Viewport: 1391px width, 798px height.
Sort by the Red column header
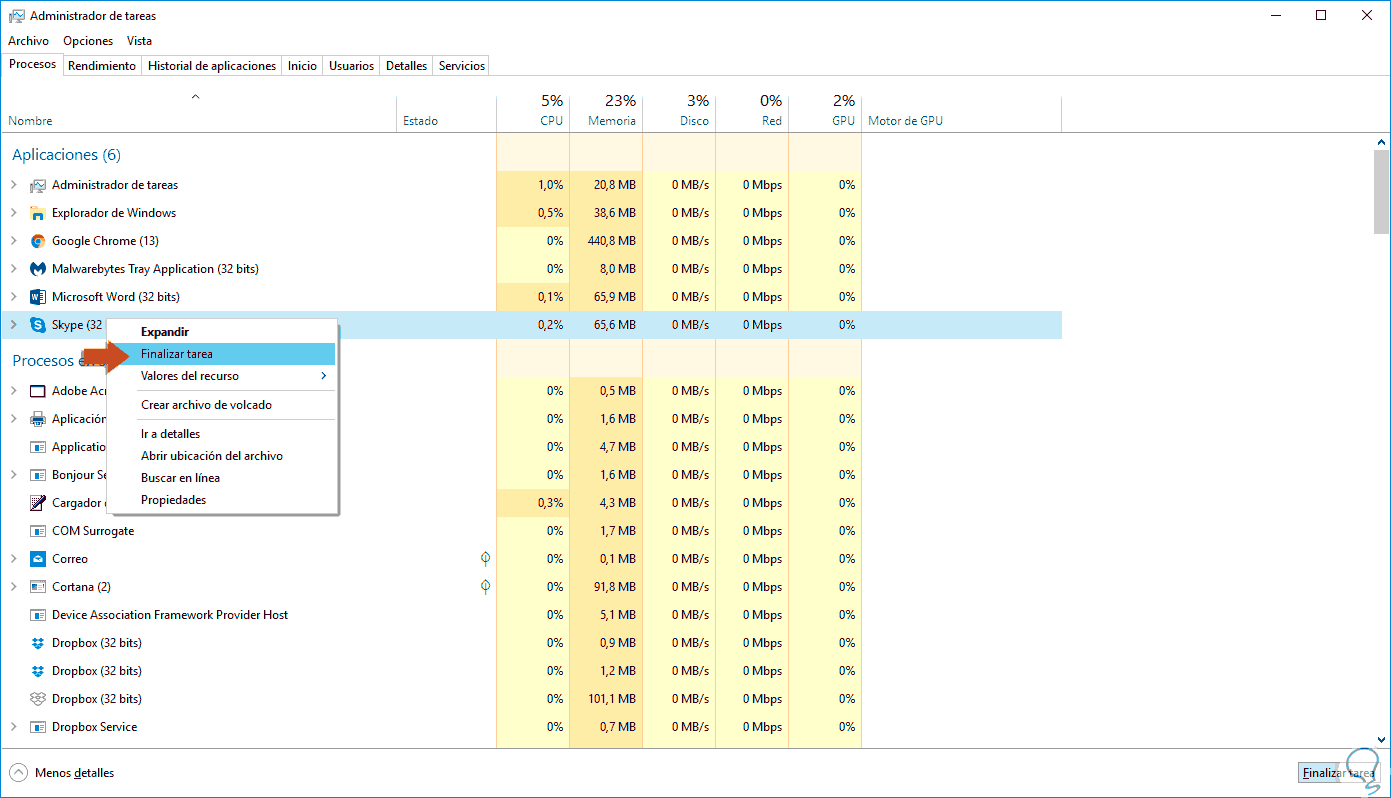(752, 111)
